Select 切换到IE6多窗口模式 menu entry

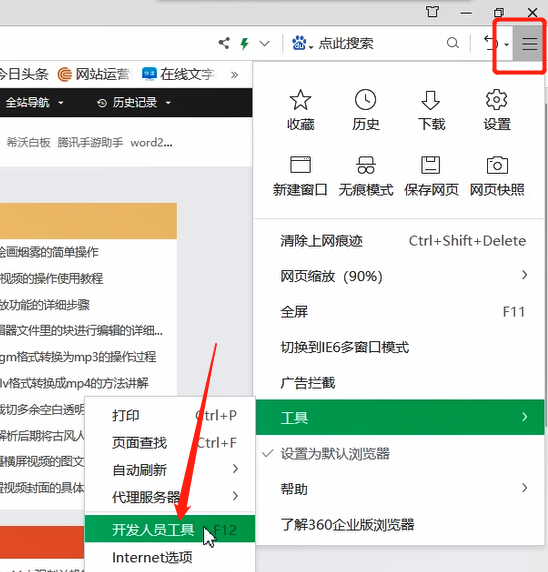pos(400,347)
